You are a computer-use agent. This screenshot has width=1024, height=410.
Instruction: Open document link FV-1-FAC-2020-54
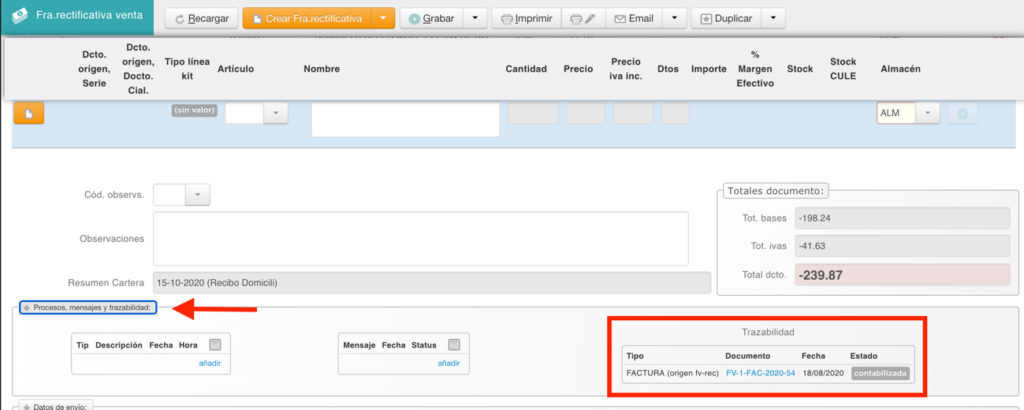760,373
